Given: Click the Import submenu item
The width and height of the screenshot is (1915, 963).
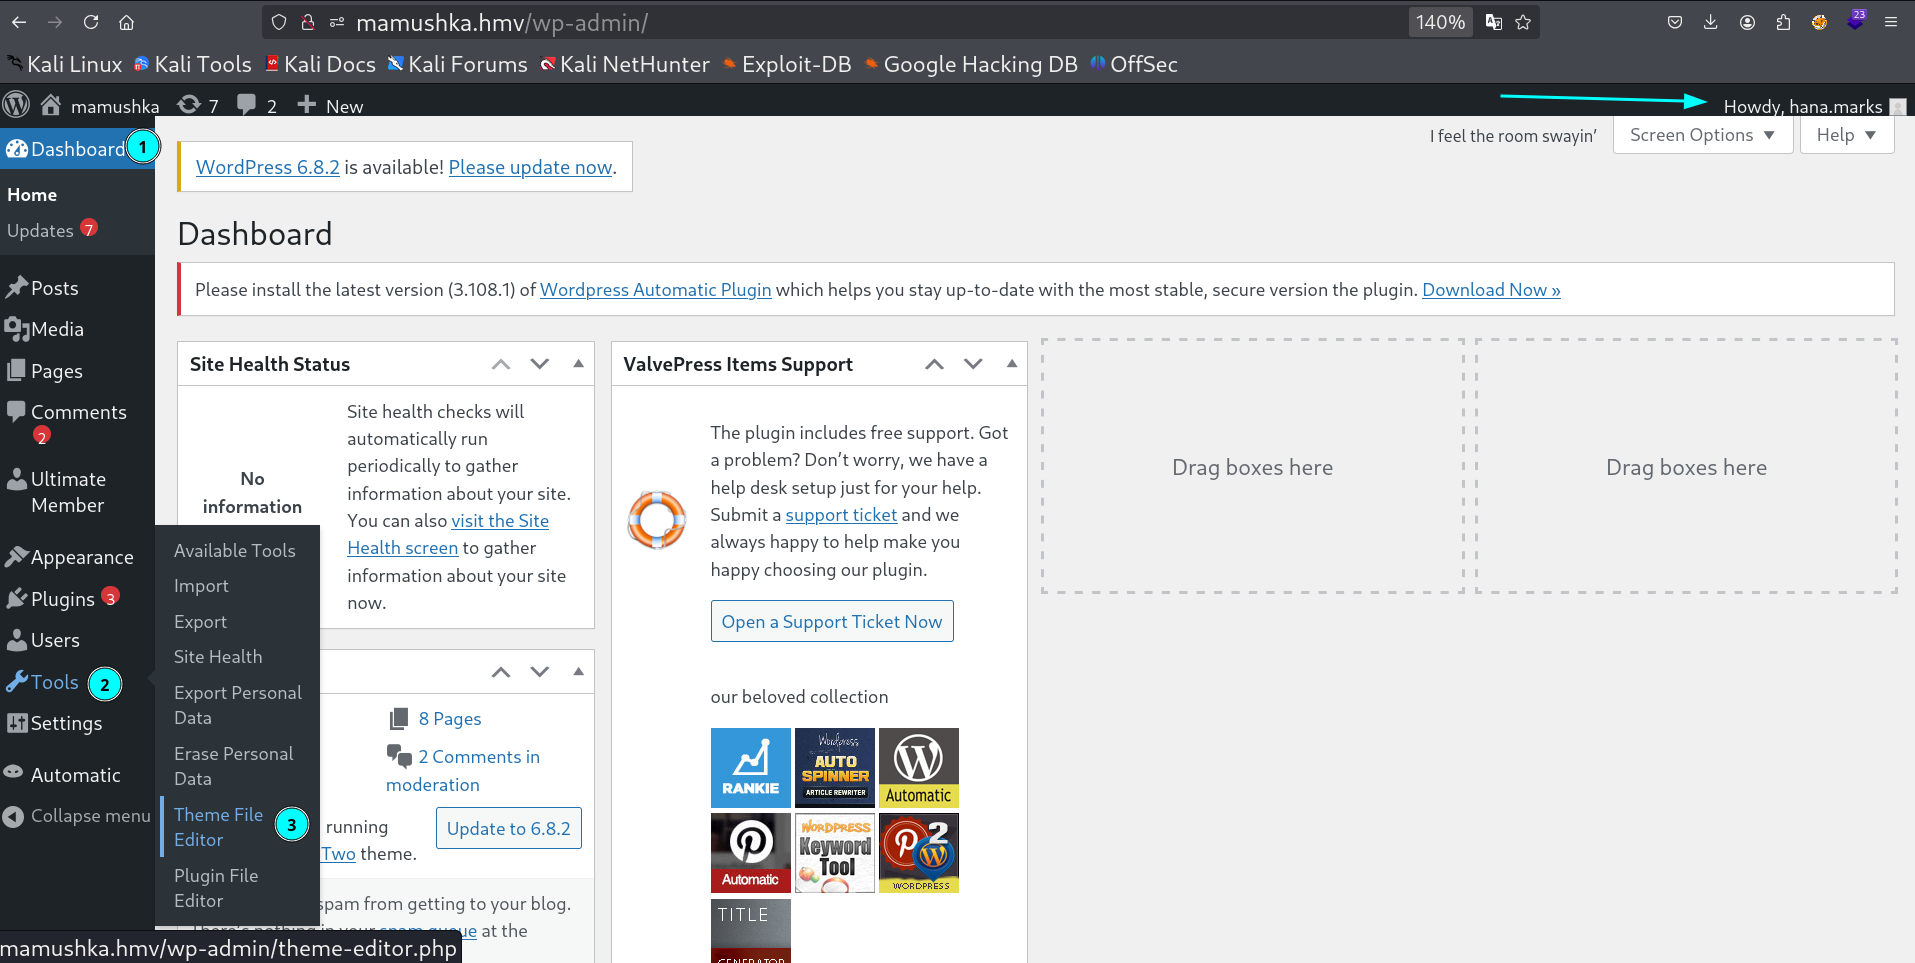Looking at the screenshot, I should pos(201,586).
